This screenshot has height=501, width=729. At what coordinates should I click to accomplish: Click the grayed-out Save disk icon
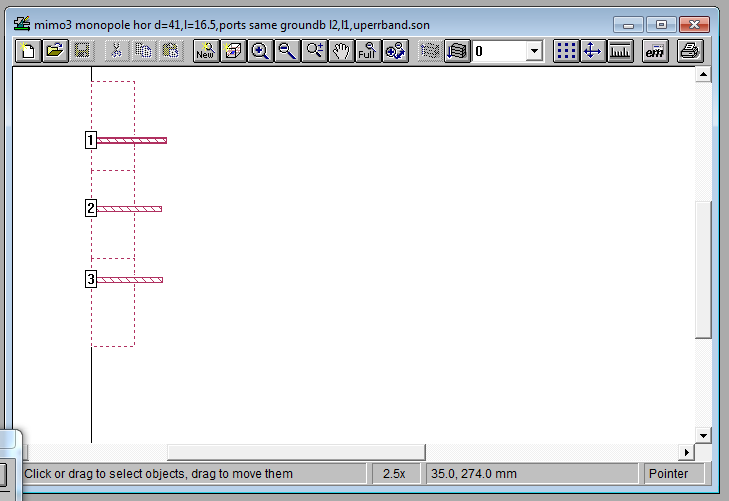[x=82, y=51]
